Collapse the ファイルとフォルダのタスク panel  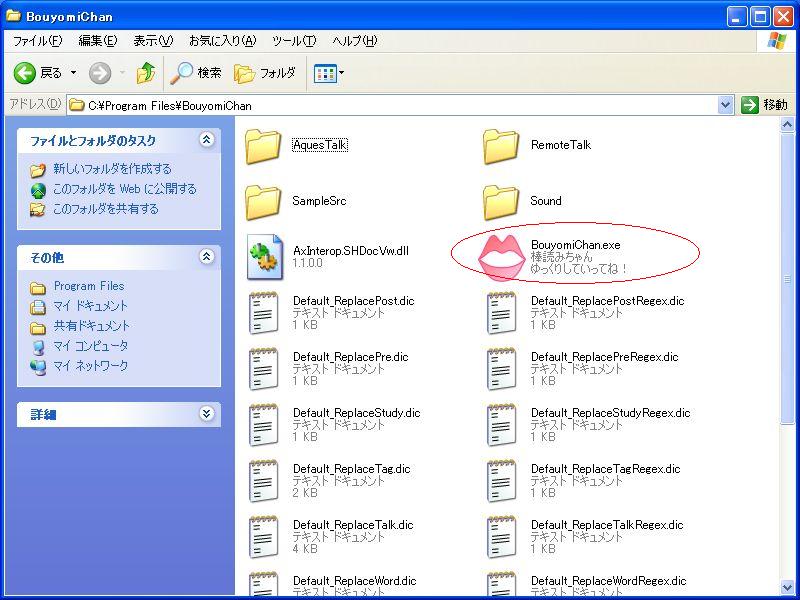click(207, 139)
